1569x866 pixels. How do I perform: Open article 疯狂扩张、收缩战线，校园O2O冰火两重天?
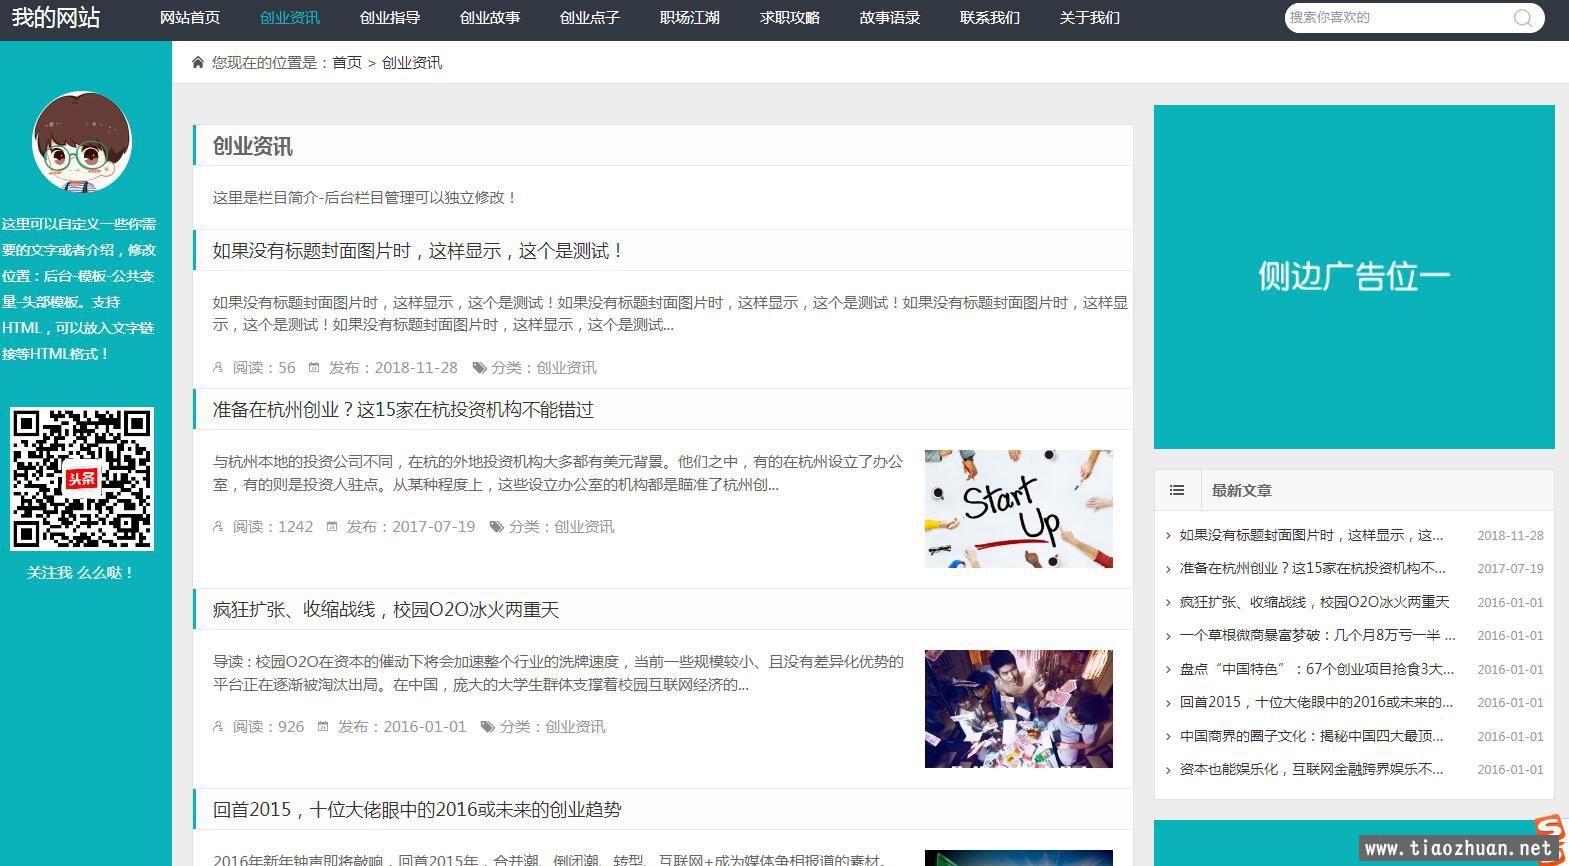point(386,610)
